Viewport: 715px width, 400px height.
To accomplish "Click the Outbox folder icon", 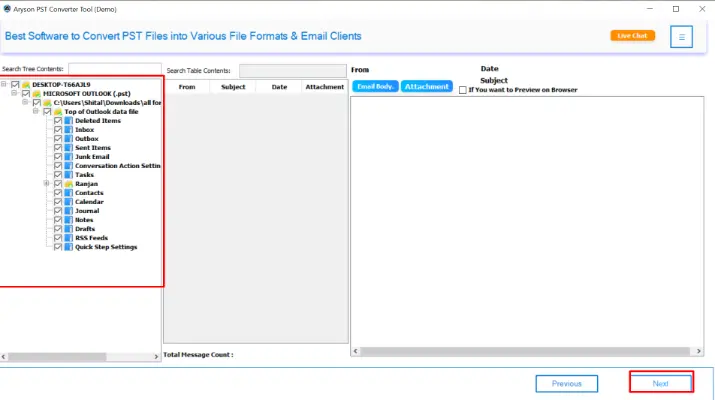I will coord(69,139).
